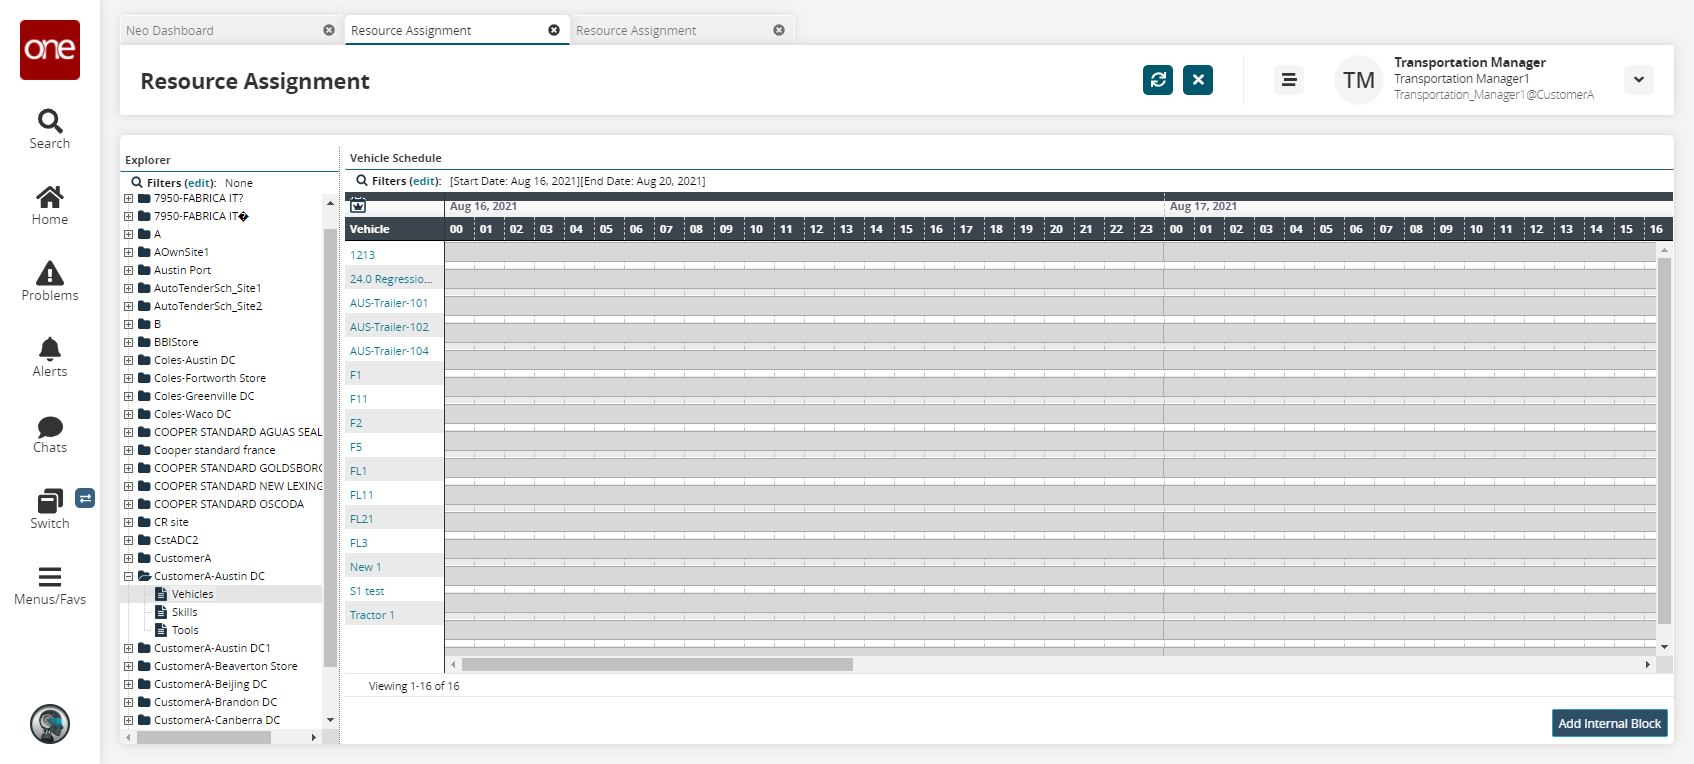Viewport: 1694px width, 764px height.
Task: Select the CustomerA-Brandon DC folder
Action: pyautogui.click(x=215, y=702)
